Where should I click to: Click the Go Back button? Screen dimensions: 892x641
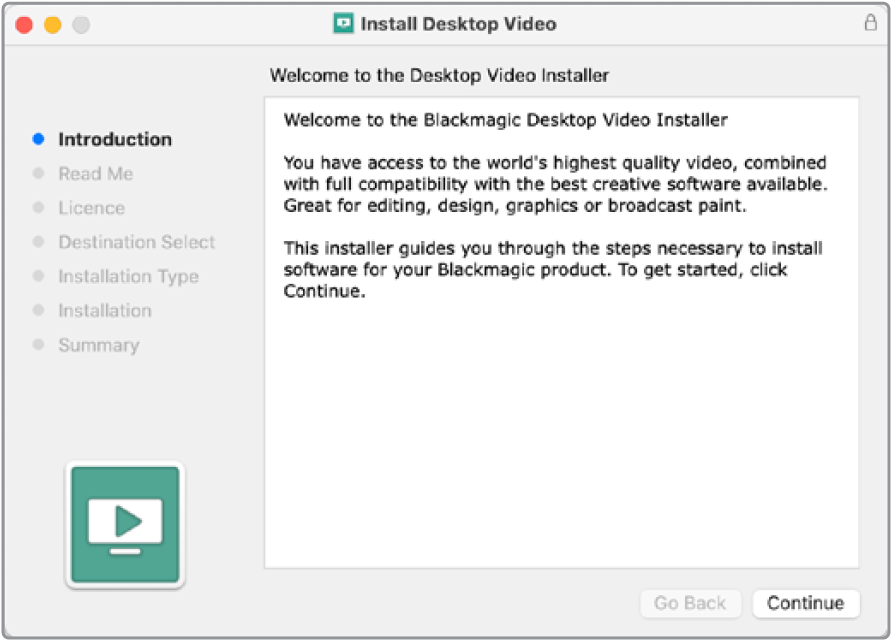point(690,603)
